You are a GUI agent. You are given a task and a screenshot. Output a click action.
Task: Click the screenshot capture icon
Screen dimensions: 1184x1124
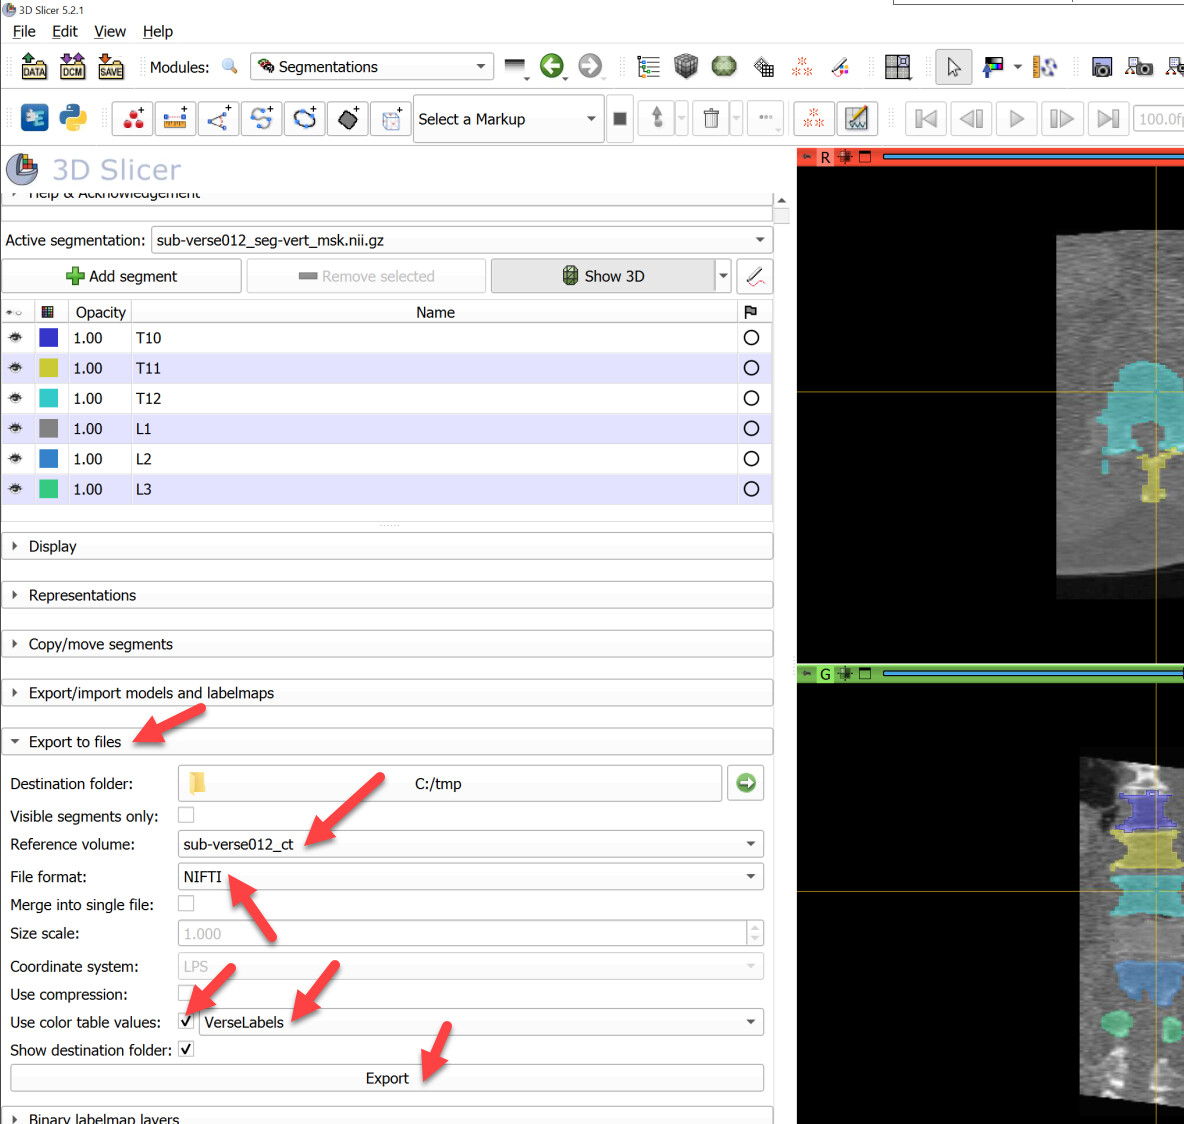click(x=1101, y=66)
